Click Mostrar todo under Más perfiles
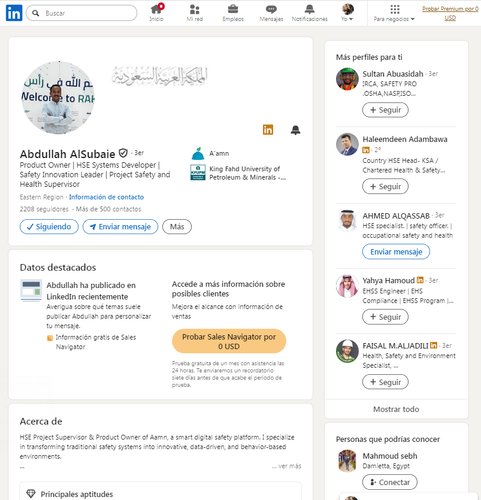 (396, 409)
